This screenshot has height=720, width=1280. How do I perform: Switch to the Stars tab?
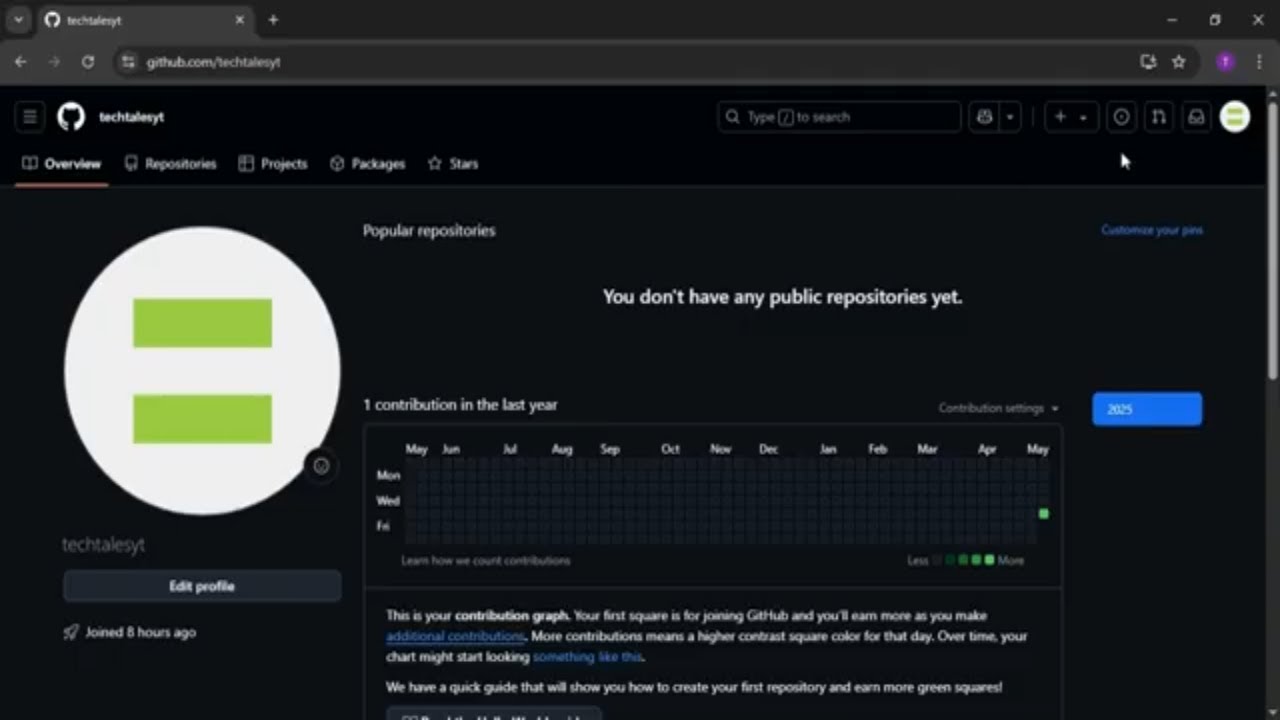453,164
